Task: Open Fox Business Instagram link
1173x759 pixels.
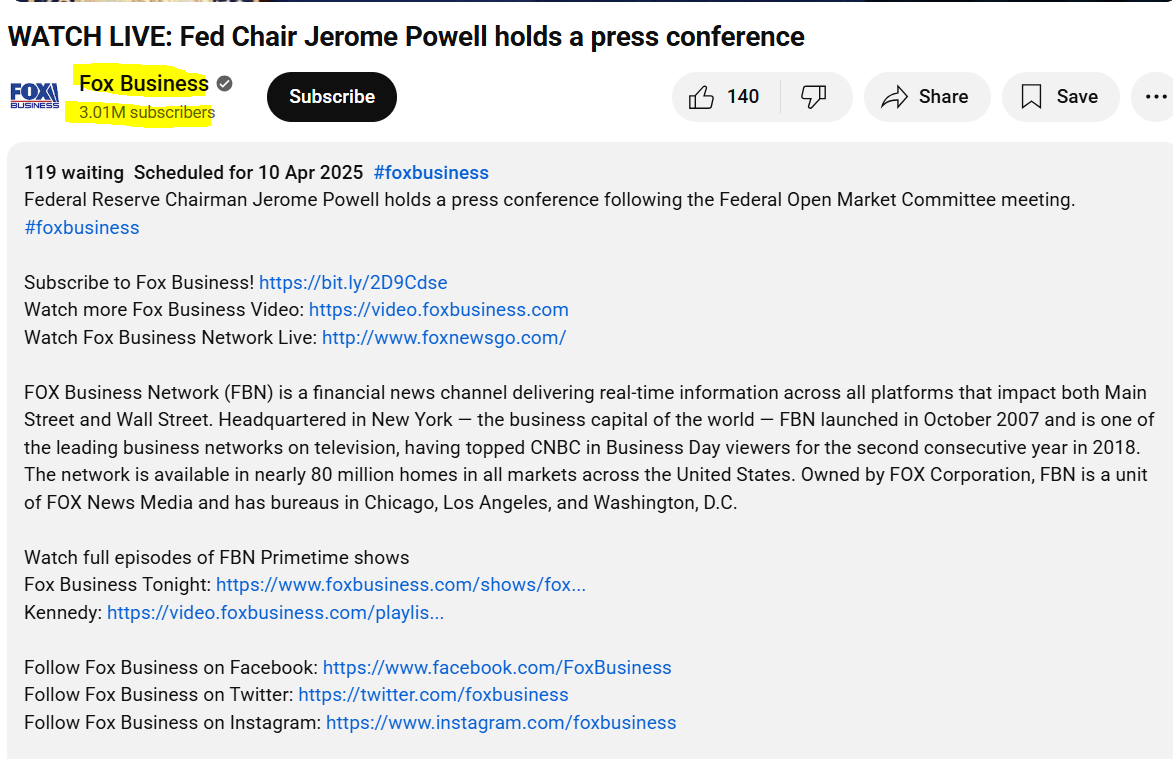Action: [x=501, y=722]
